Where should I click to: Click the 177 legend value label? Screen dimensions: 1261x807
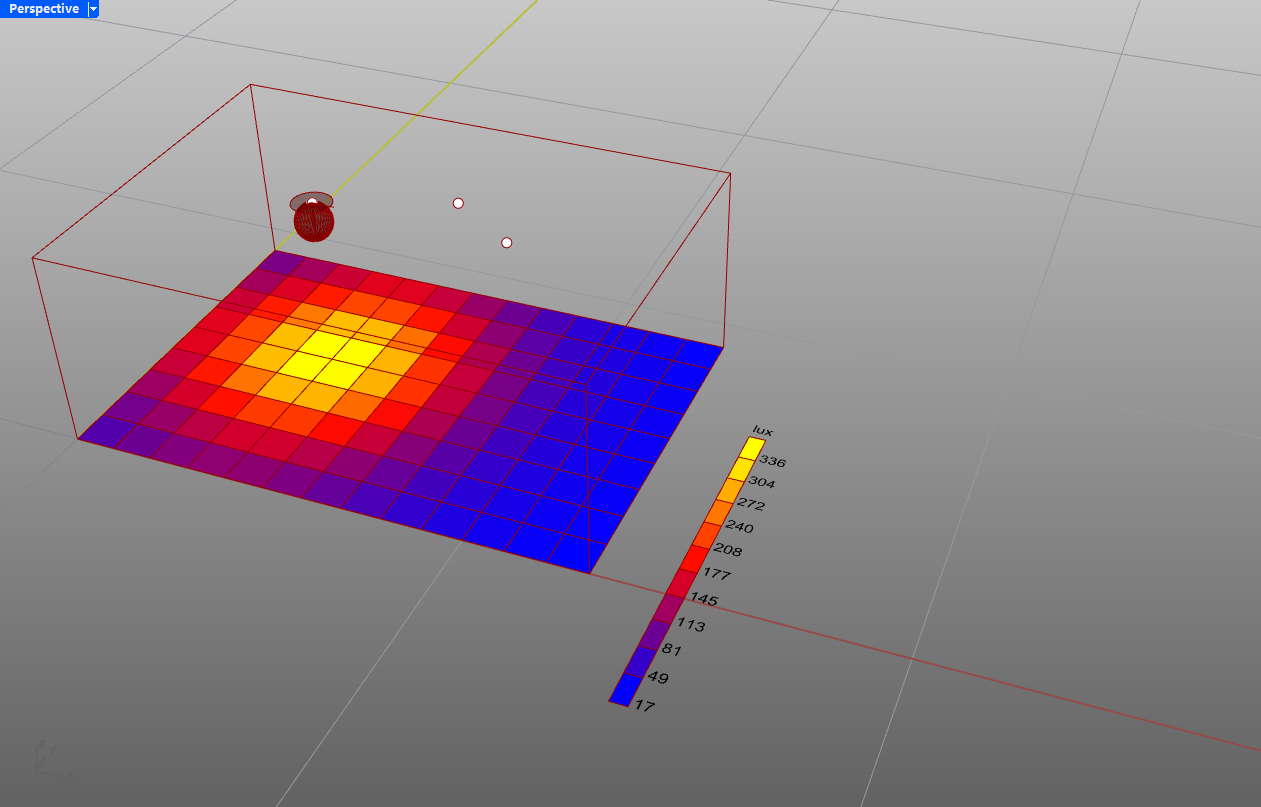click(717, 575)
